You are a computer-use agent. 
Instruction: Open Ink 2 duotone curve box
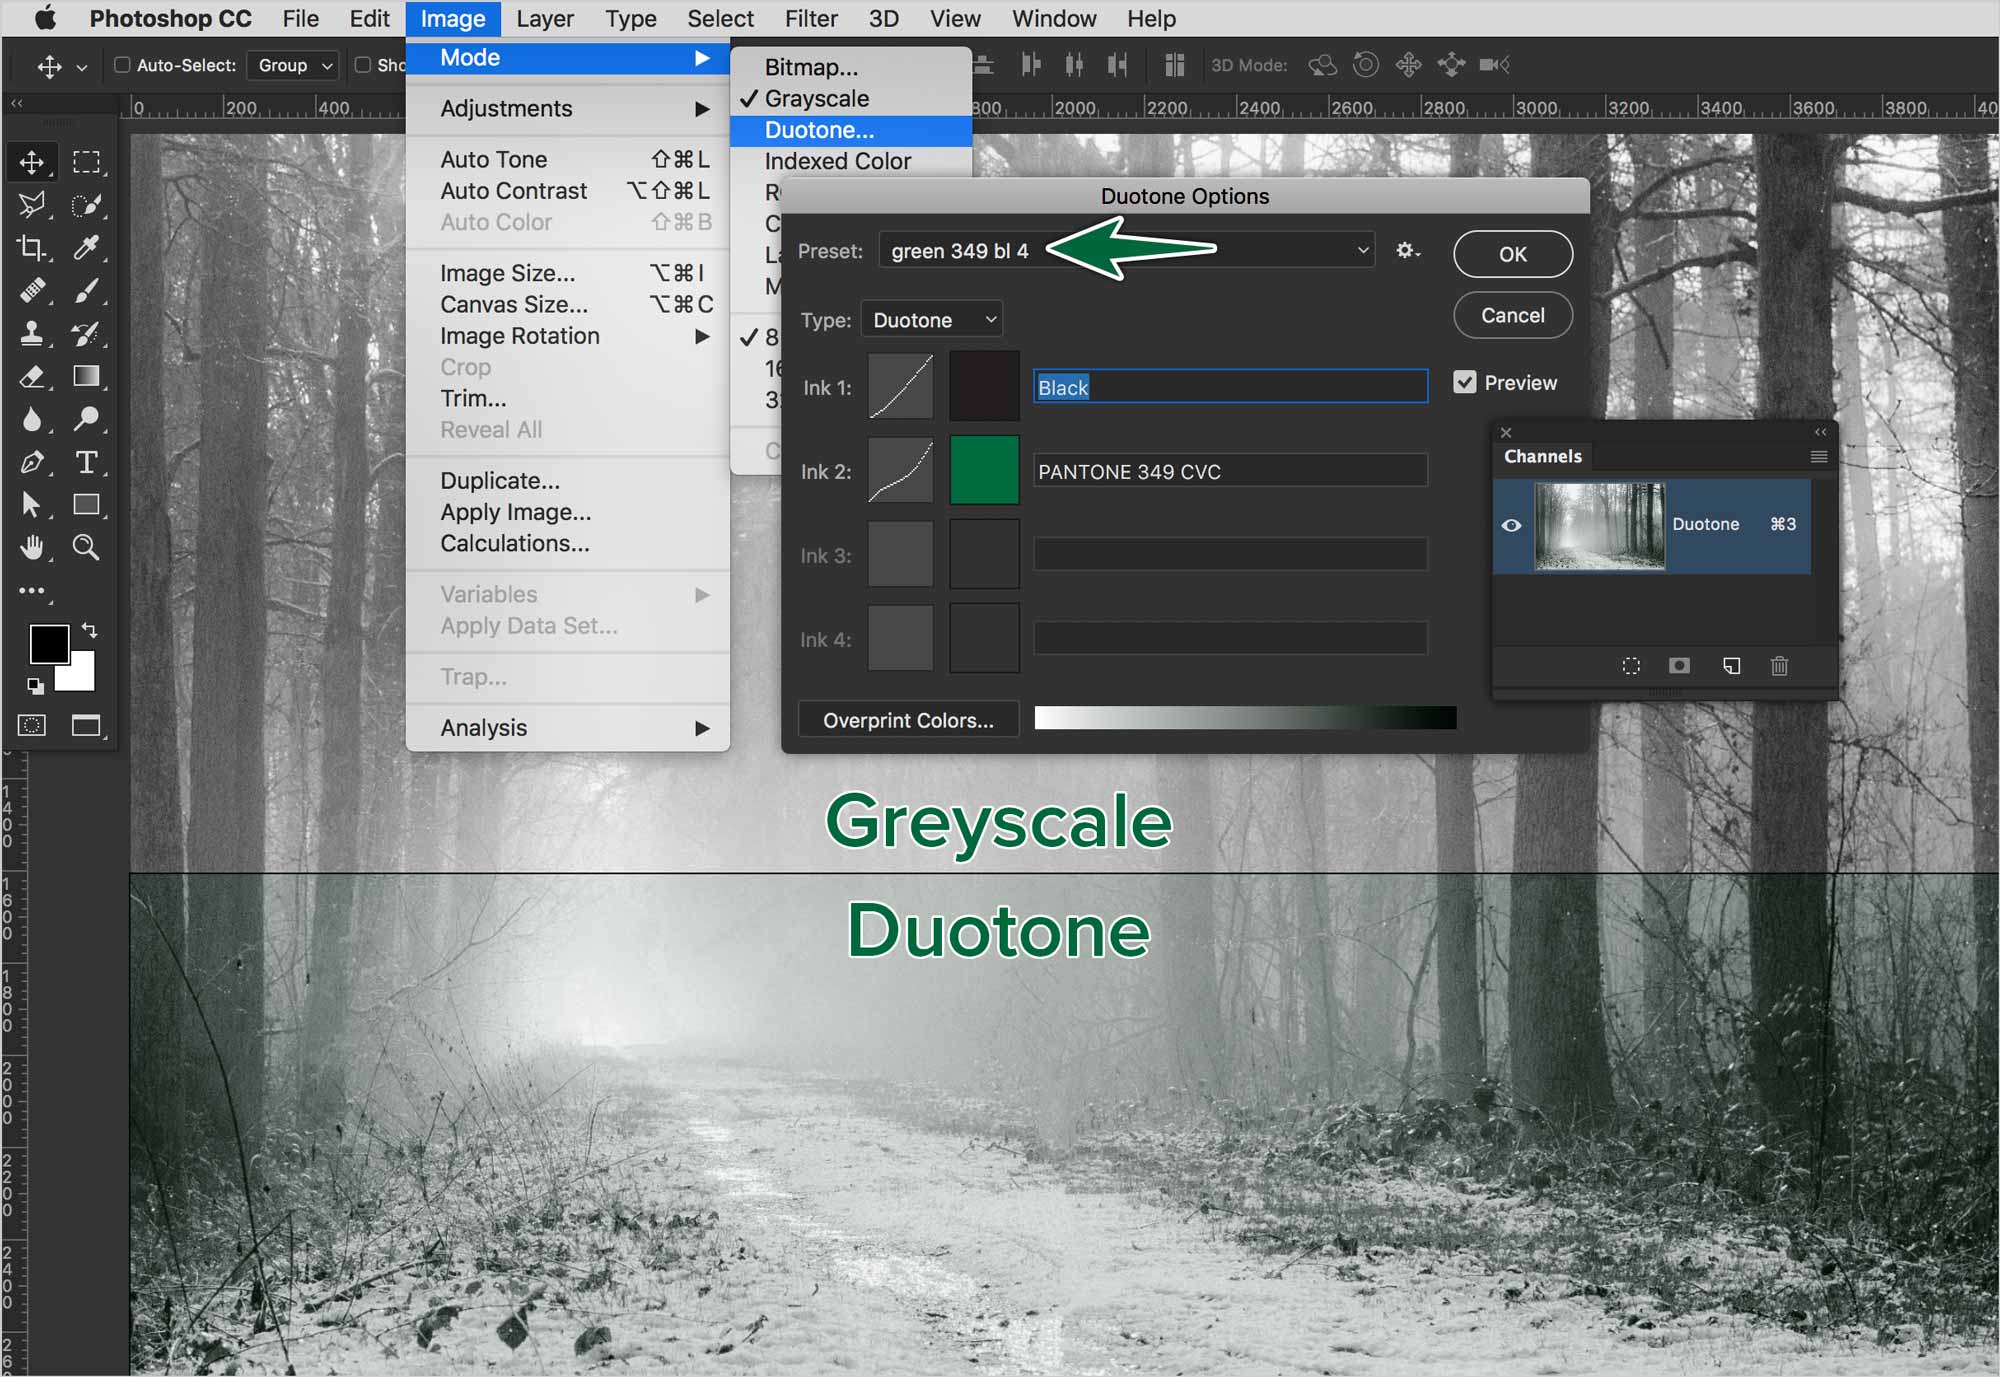(900, 470)
